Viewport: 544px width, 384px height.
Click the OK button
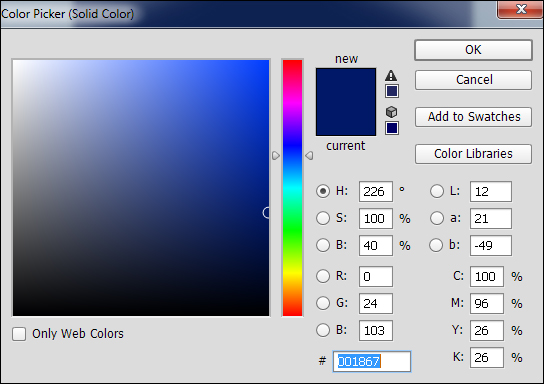pyautogui.click(x=473, y=50)
